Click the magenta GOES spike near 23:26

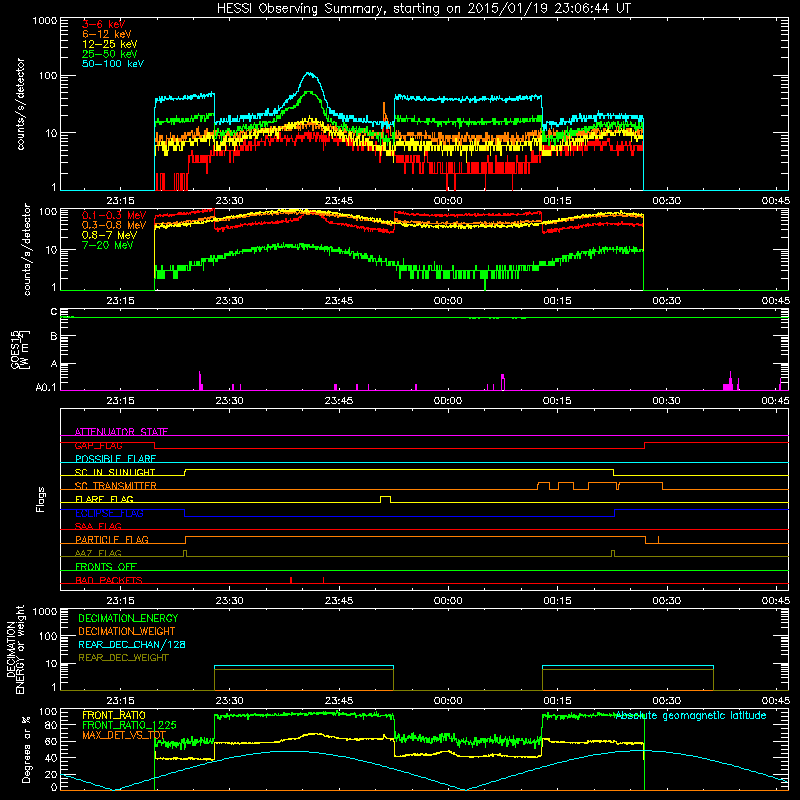(x=200, y=381)
